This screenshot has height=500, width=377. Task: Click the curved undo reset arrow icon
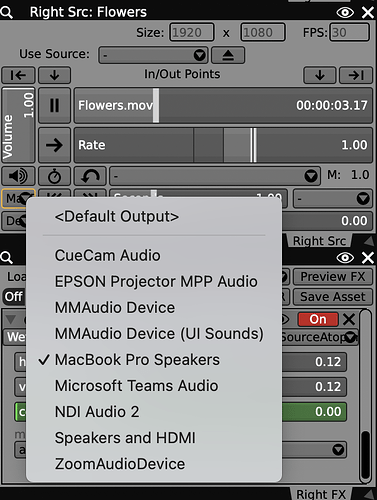coord(90,176)
